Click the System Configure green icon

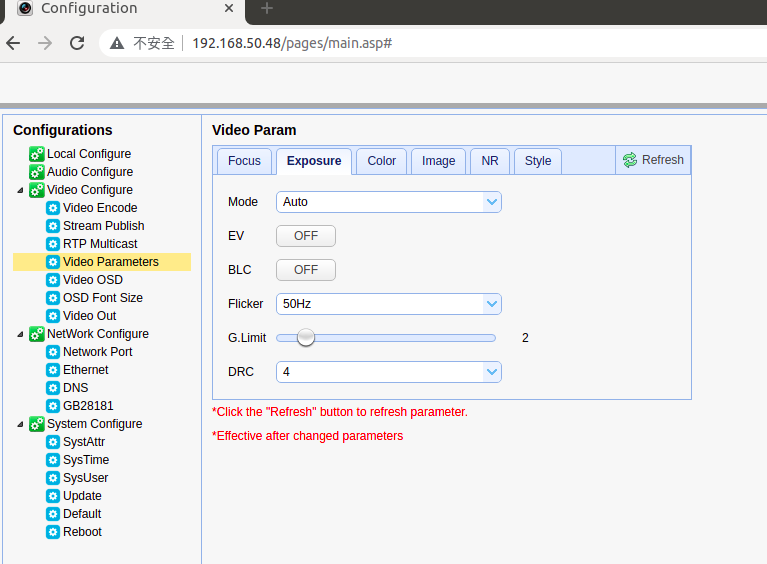(x=37, y=424)
